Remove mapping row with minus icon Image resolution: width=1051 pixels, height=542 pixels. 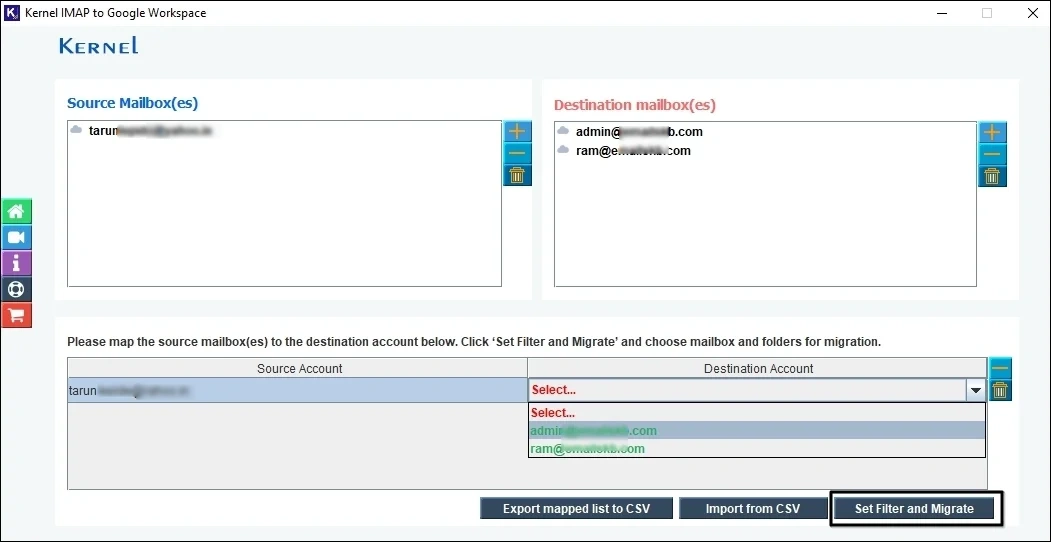pyautogui.click(x=1000, y=368)
